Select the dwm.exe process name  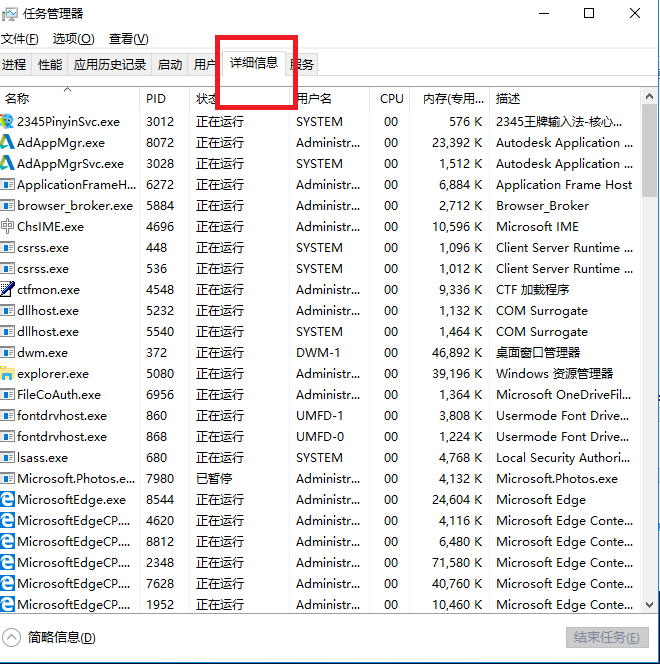[42, 353]
